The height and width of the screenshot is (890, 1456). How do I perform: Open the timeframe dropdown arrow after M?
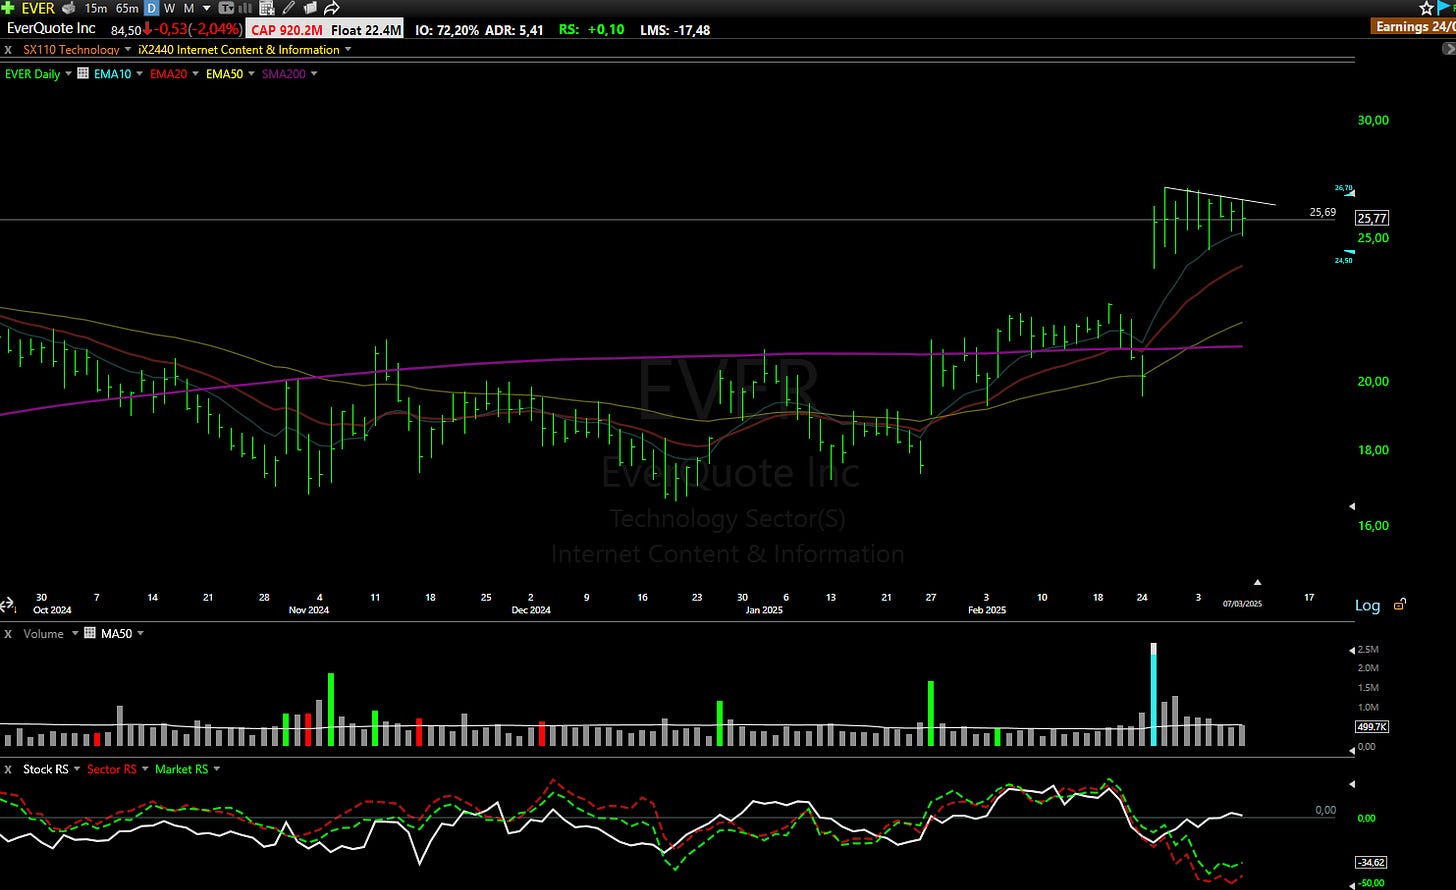tap(207, 8)
